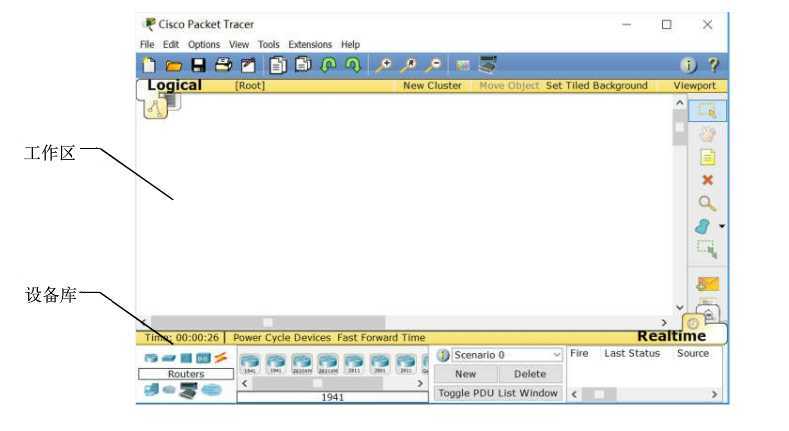Open Network Information via the i icon
Image resolution: width=789 pixels, height=431 pixels.
coord(688,65)
